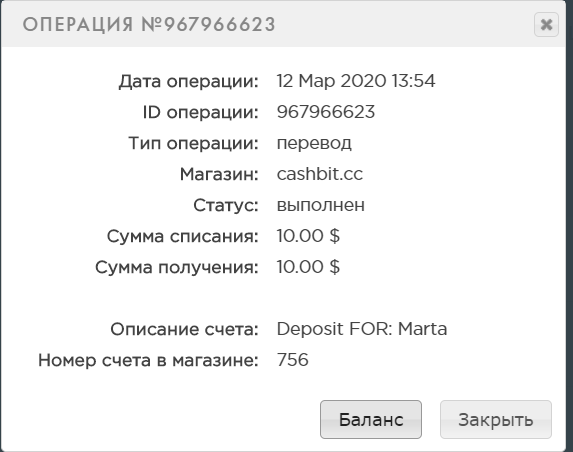Click the Магазин label
This screenshot has width=573, height=452.
tap(219, 174)
